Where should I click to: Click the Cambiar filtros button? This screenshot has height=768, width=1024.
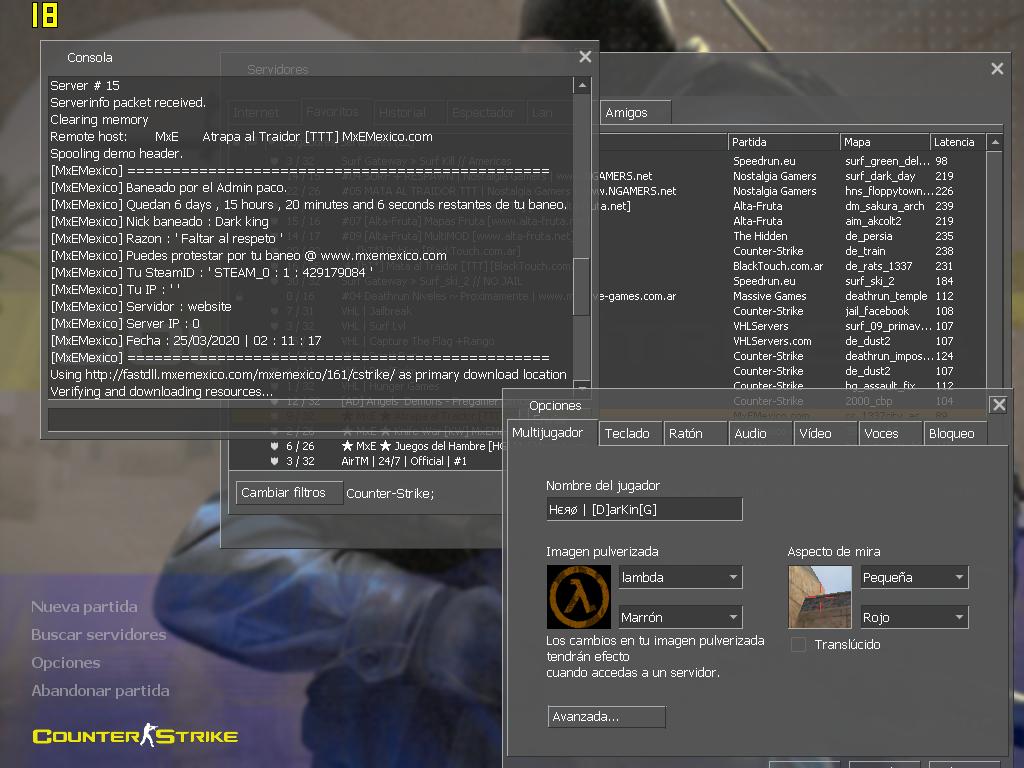click(289, 492)
